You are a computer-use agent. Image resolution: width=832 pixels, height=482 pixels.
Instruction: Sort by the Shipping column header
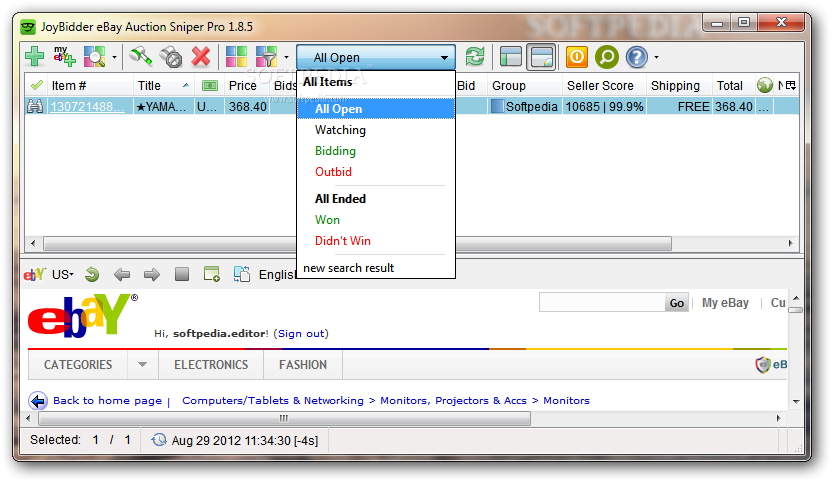pos(675,85)
